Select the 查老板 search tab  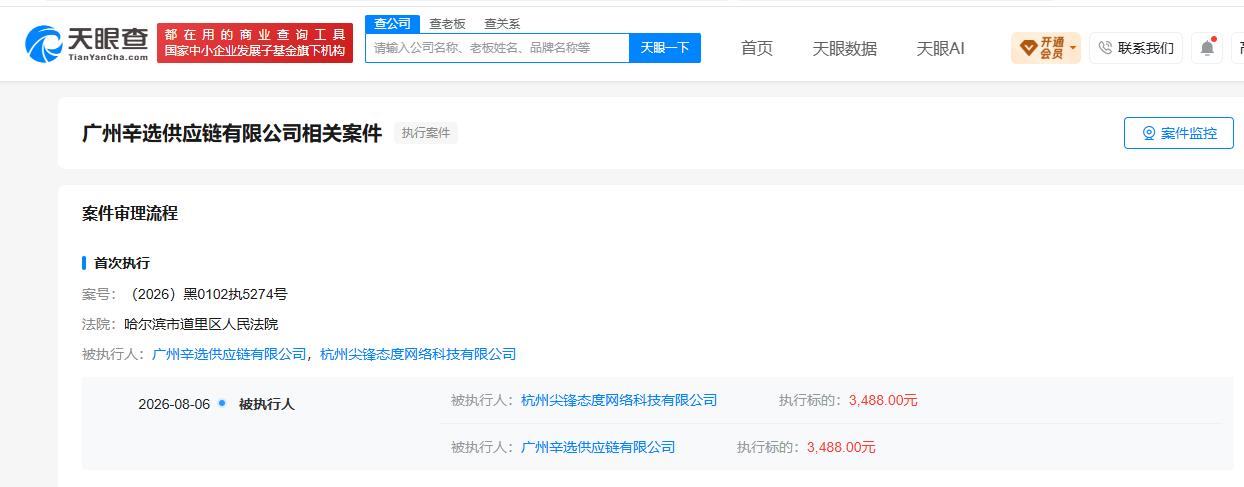pyautogui.click(x=447, y=24)
